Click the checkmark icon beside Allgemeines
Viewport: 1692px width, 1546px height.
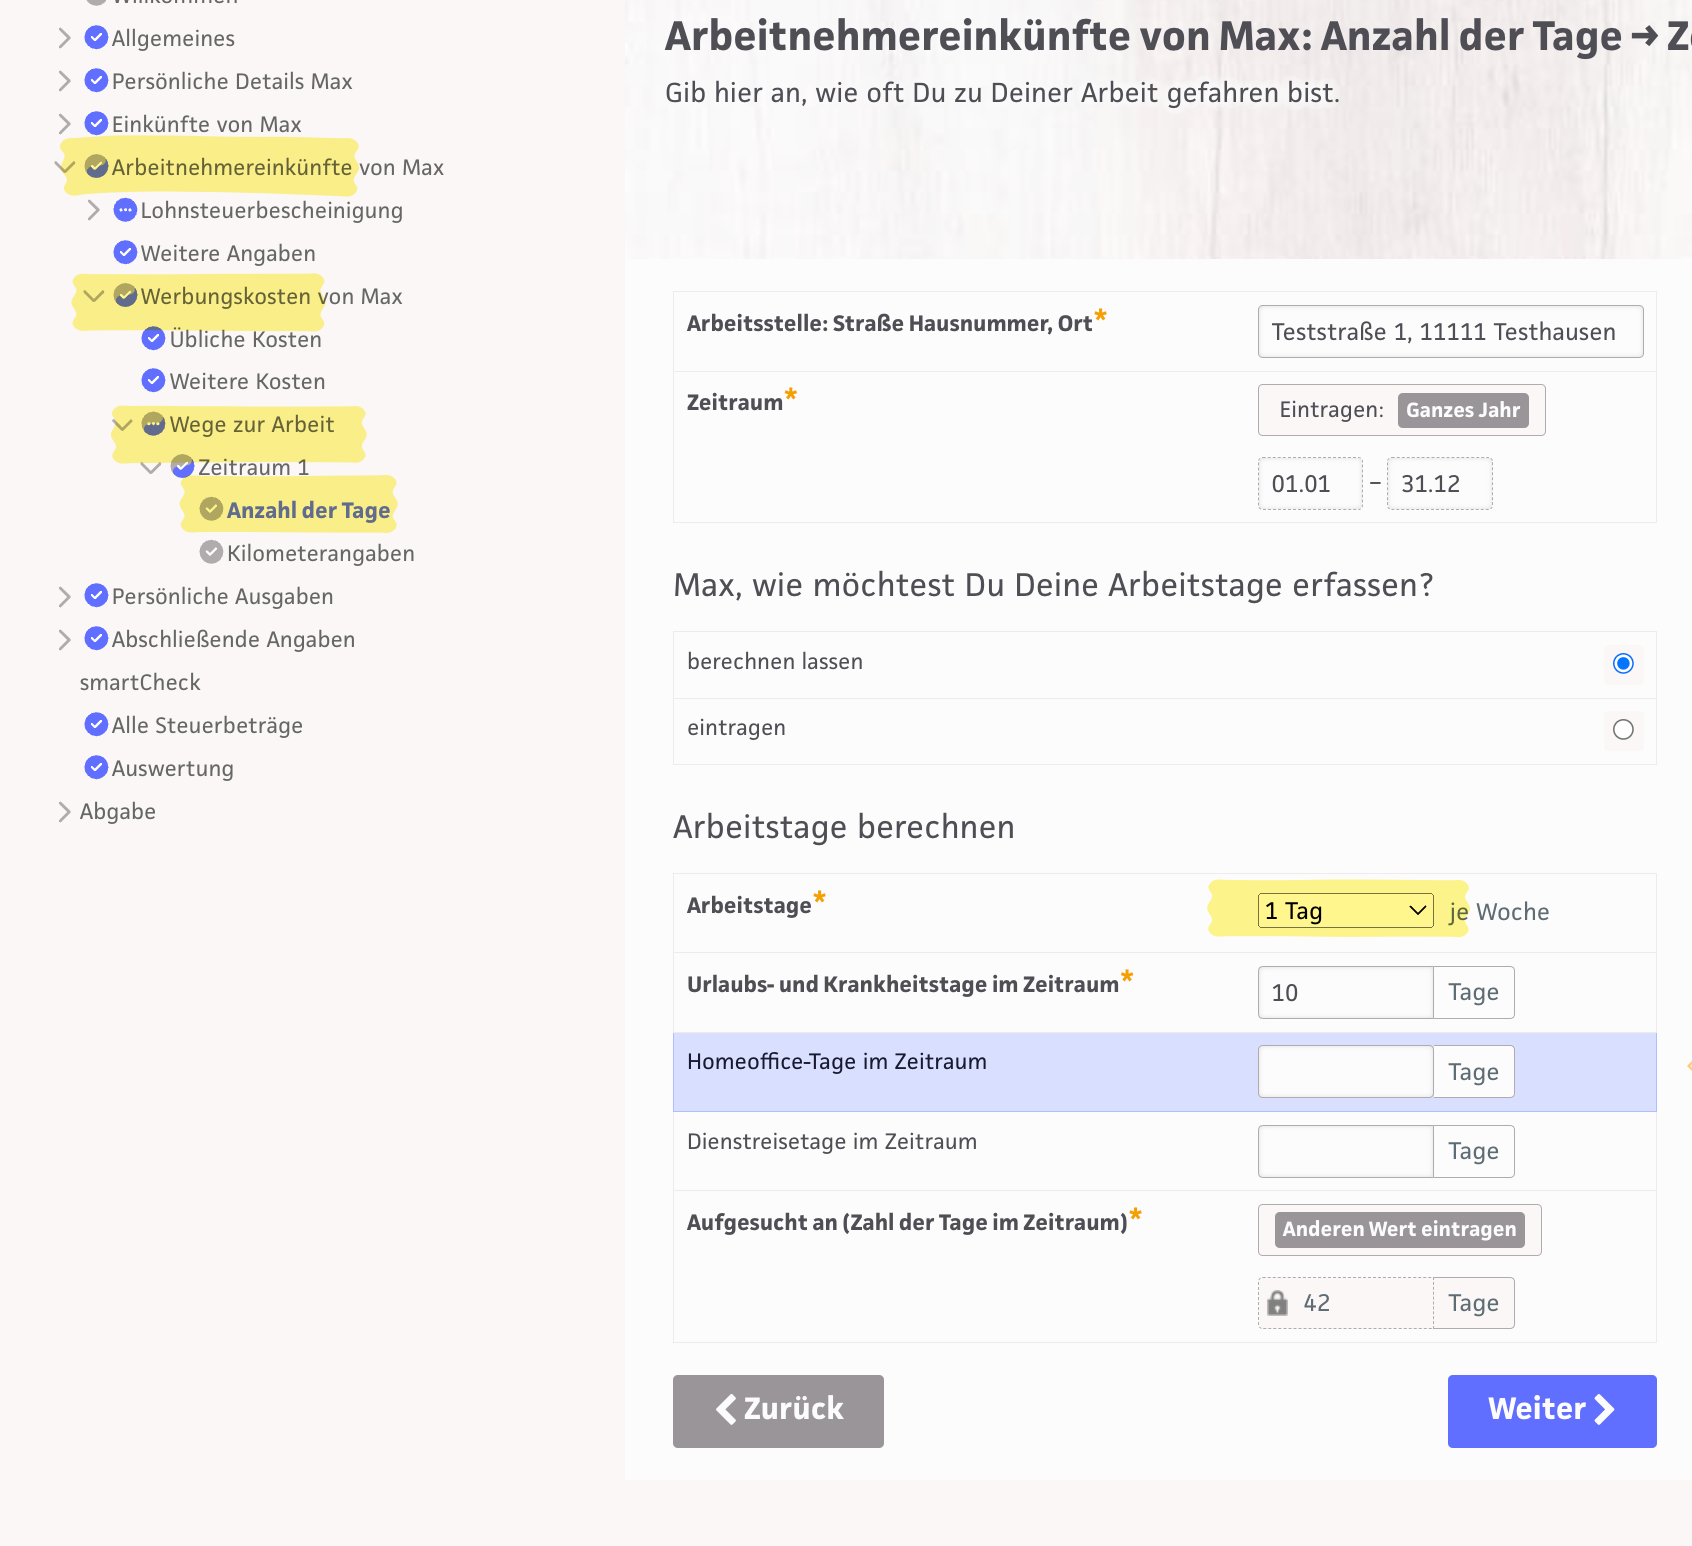click(x=96, y=38)
